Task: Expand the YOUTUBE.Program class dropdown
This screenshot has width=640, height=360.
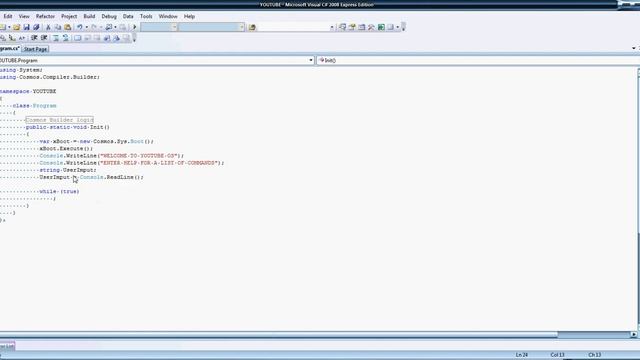Action: (x=311, y=60)
